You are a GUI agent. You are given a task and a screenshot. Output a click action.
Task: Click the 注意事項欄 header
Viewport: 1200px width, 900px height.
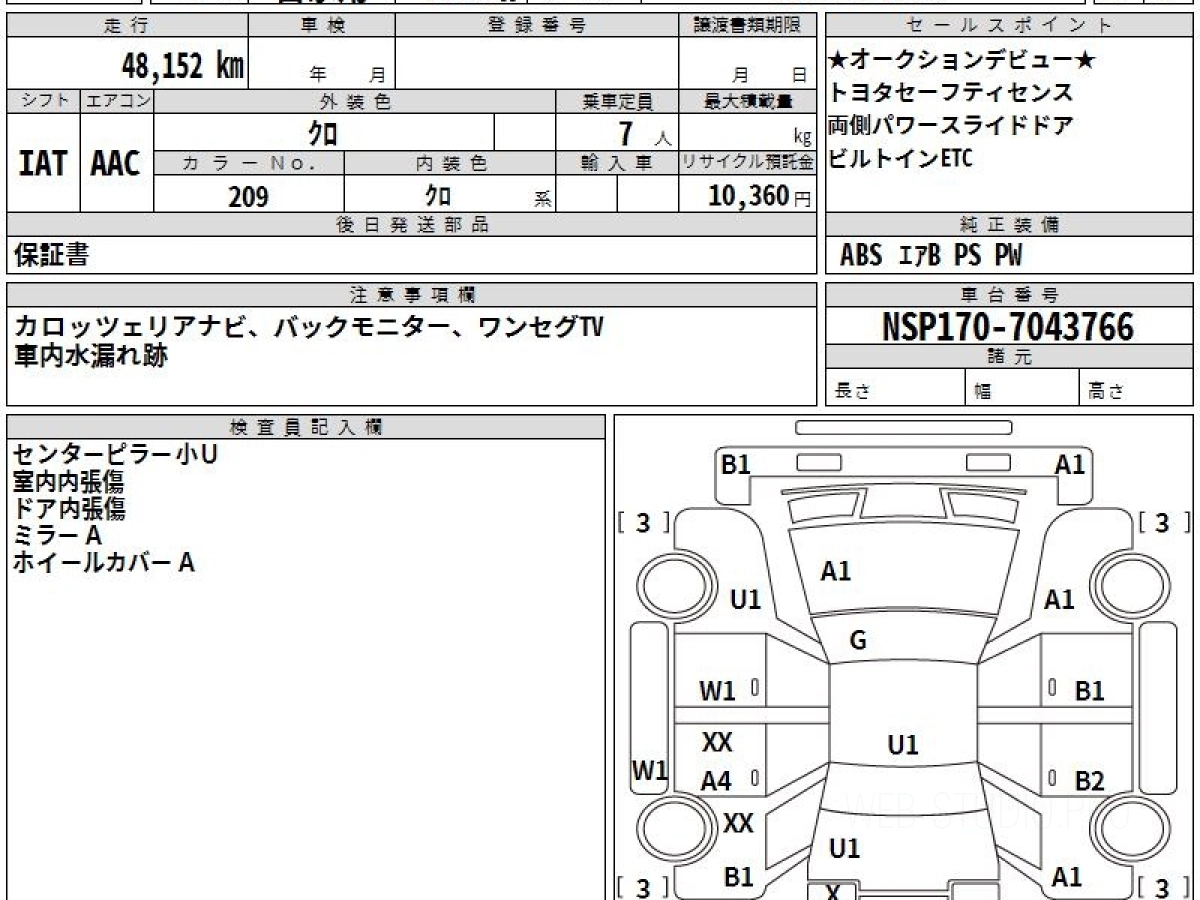(x=411, y=295)
